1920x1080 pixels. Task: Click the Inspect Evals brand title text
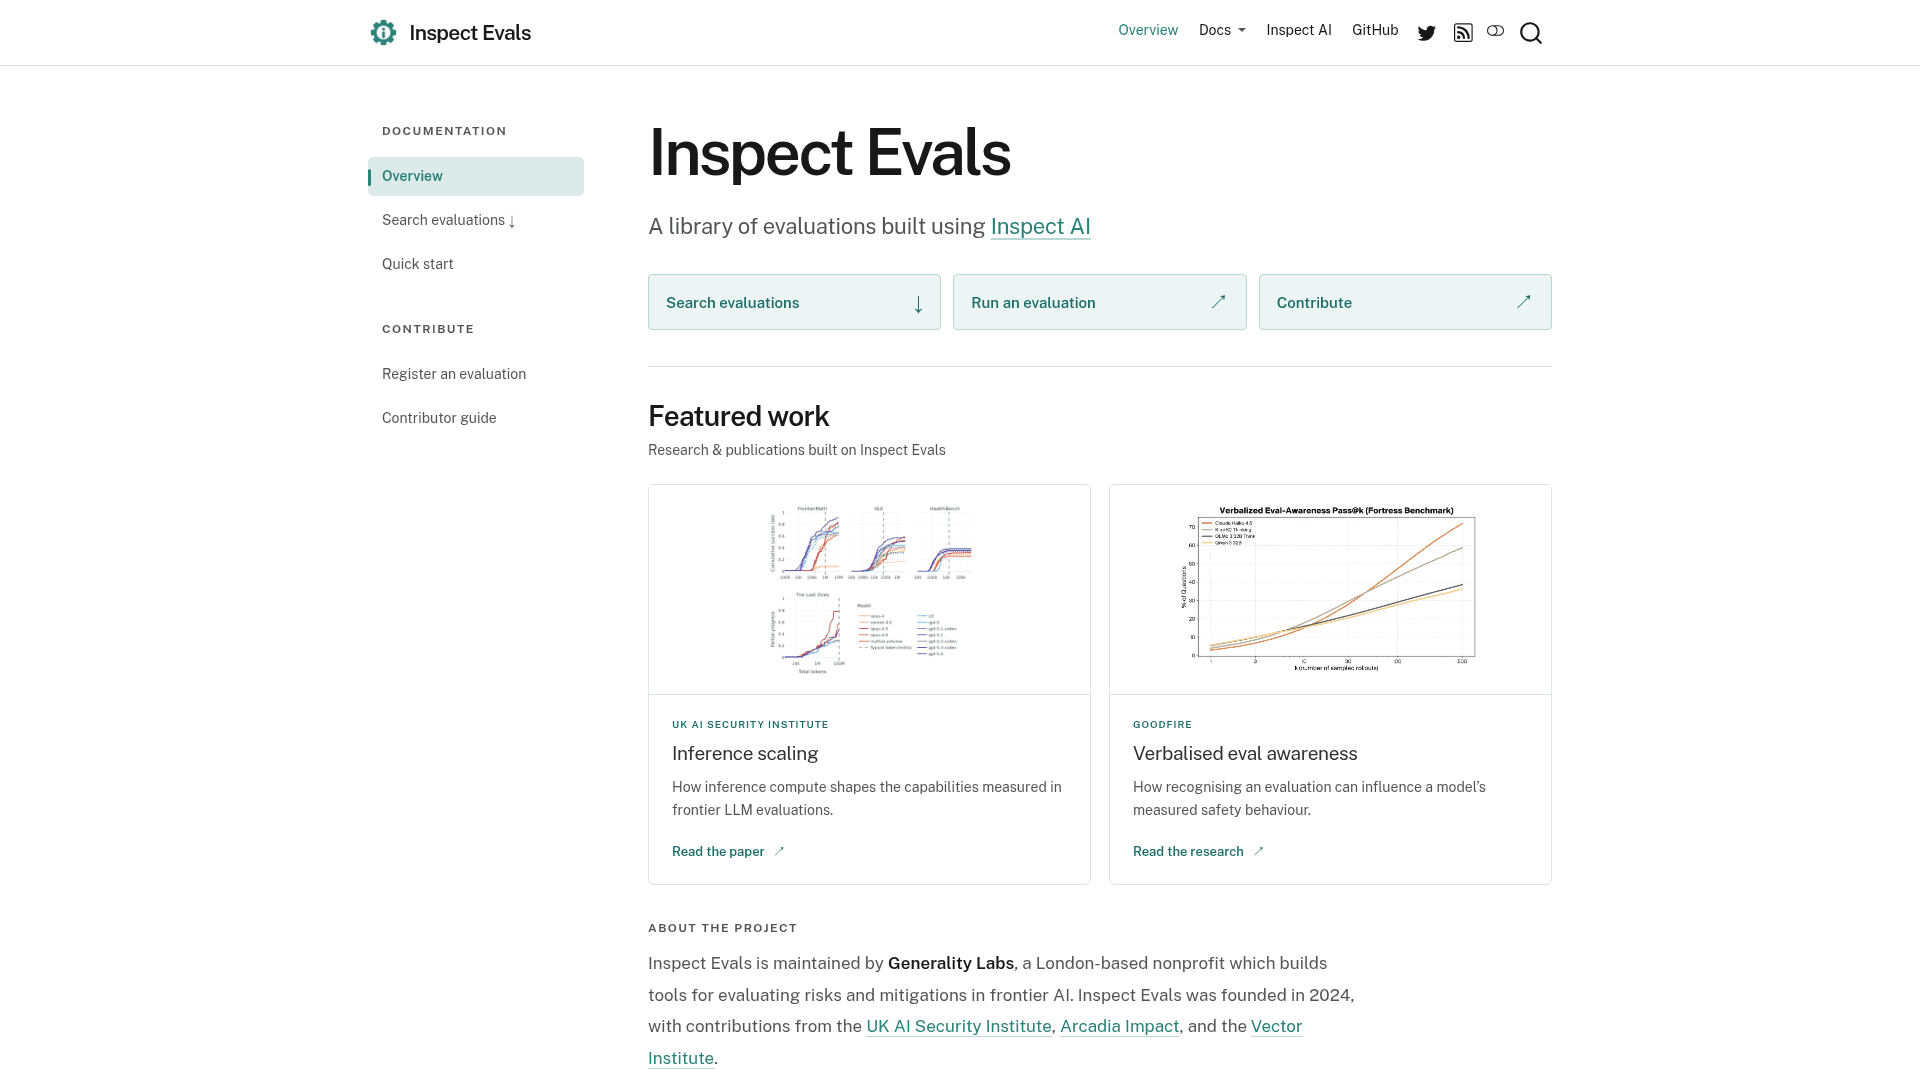[x=470, y=33]
